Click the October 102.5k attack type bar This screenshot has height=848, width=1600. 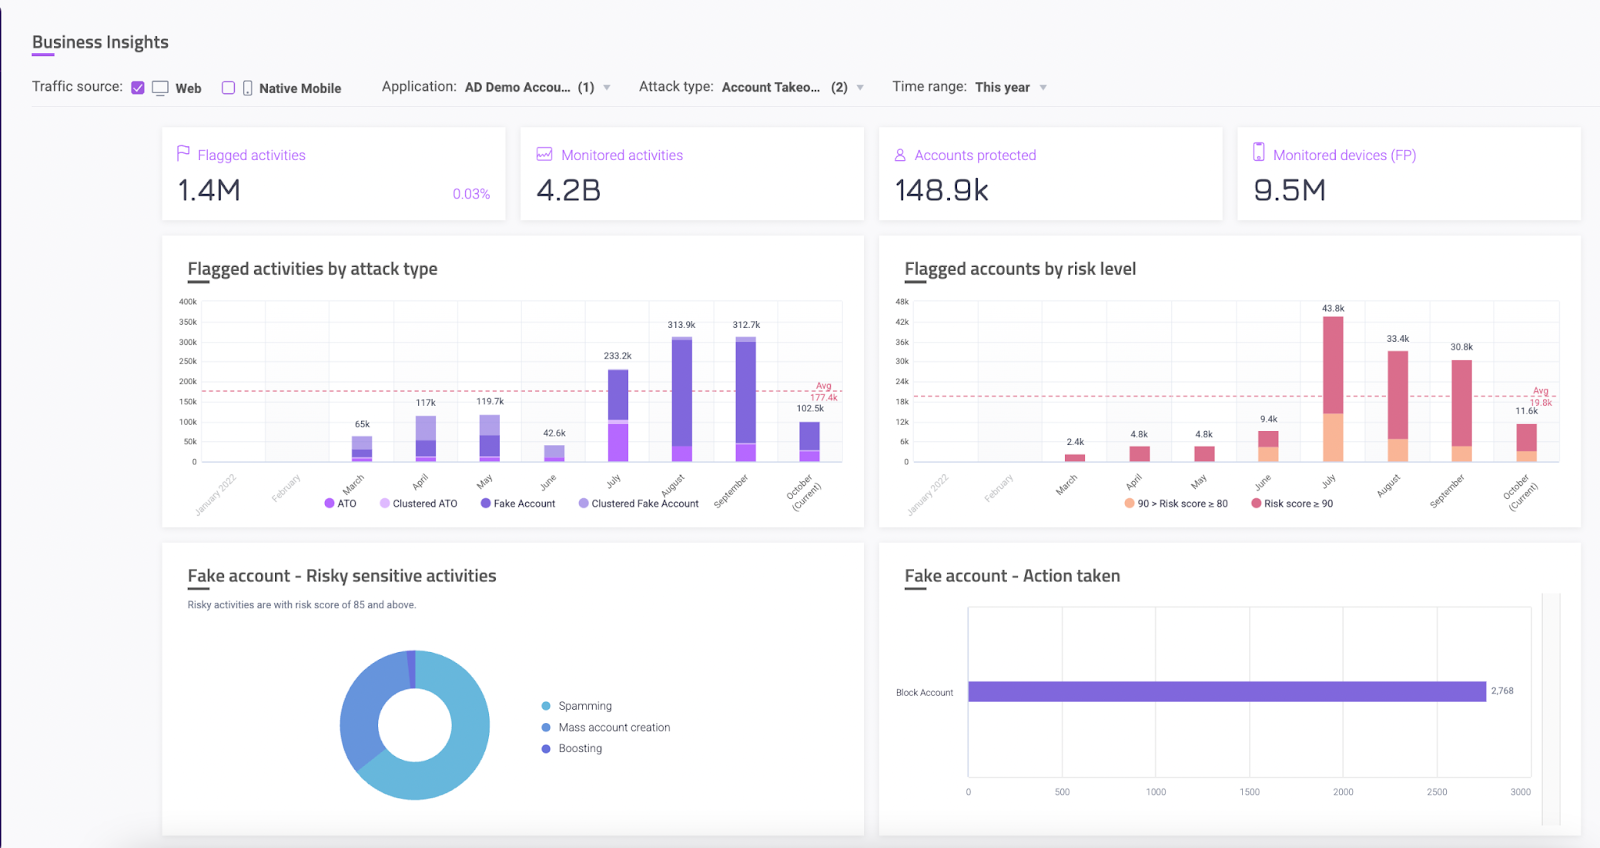(810, 441)
